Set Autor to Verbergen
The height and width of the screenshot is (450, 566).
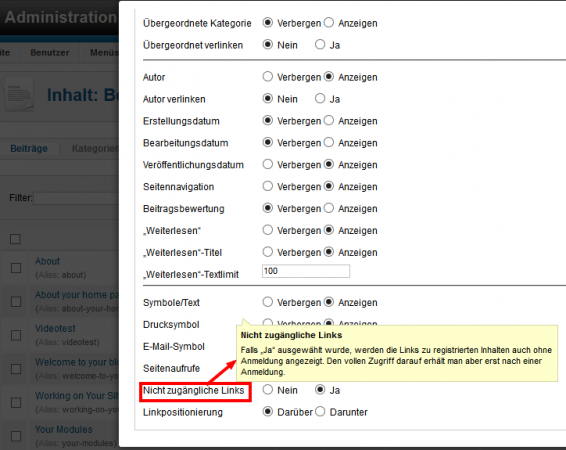tap(267, 77)
